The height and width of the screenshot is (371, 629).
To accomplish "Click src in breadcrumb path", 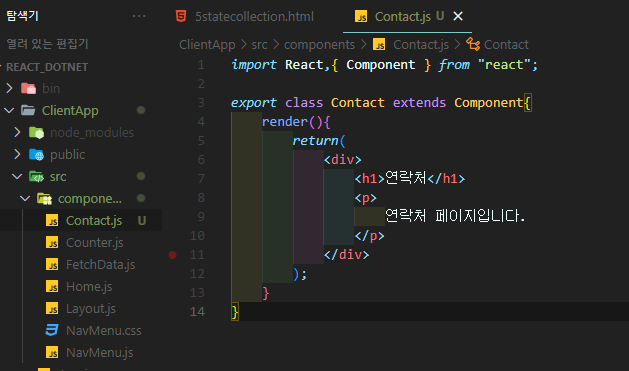I will (259, 45).
